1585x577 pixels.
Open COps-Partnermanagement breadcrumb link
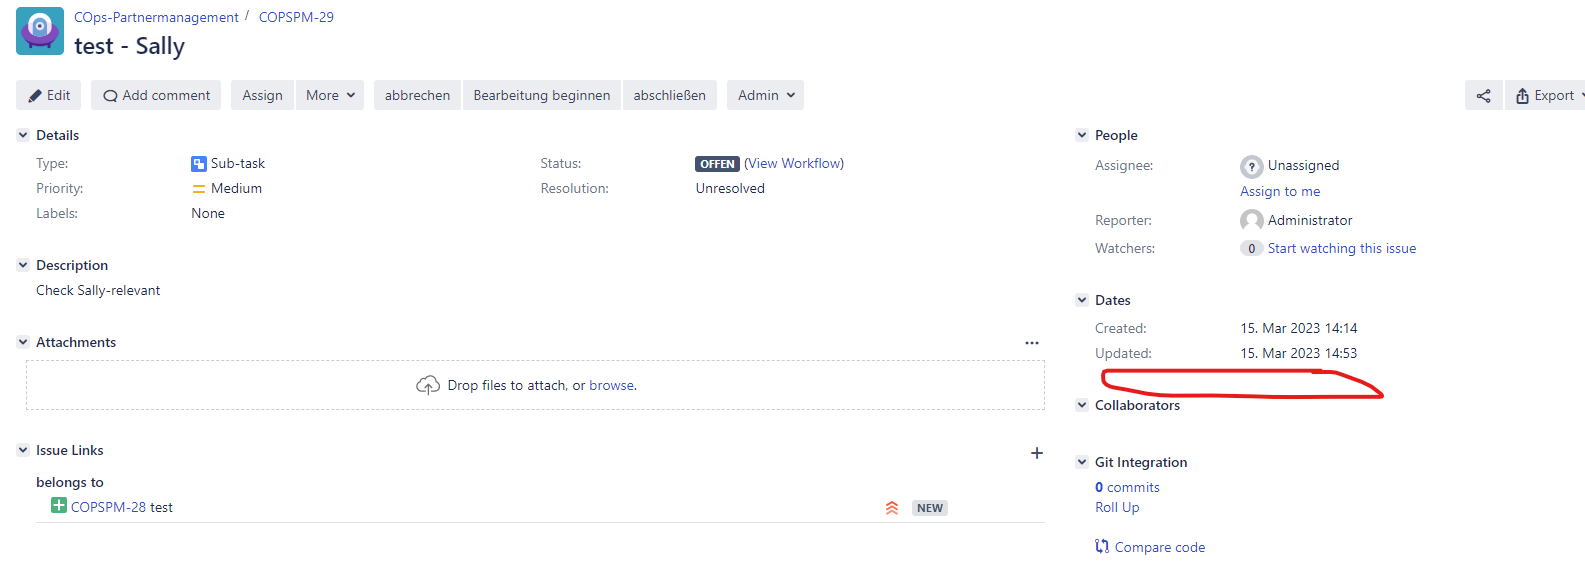(156, 17)
